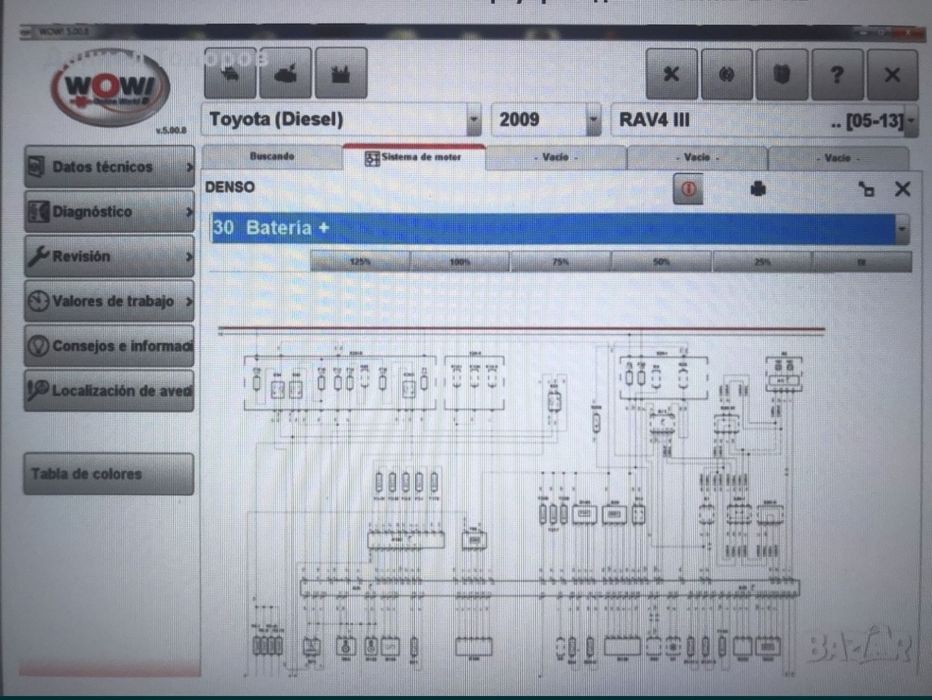Select the second Vacío tab

pos(697,157)
